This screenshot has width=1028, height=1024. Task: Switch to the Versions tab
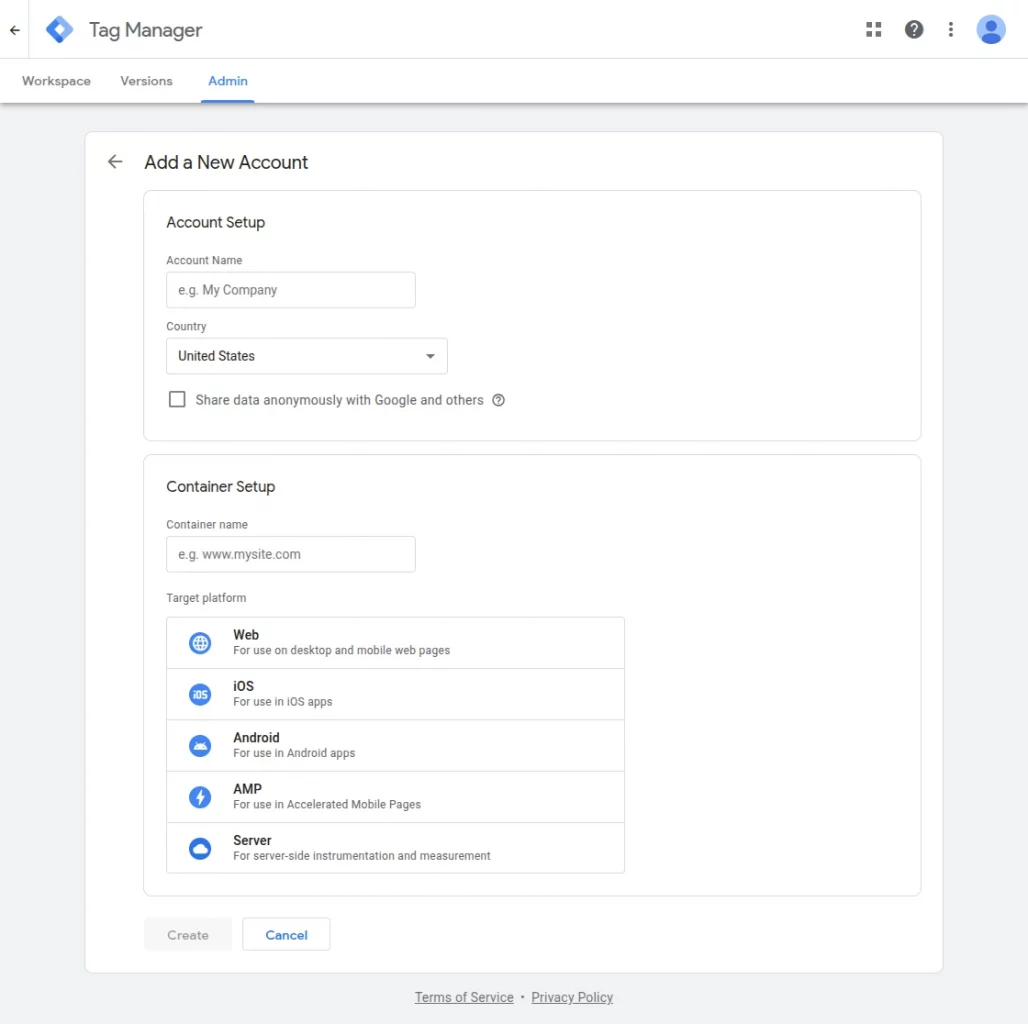click(x=146, y=81)
